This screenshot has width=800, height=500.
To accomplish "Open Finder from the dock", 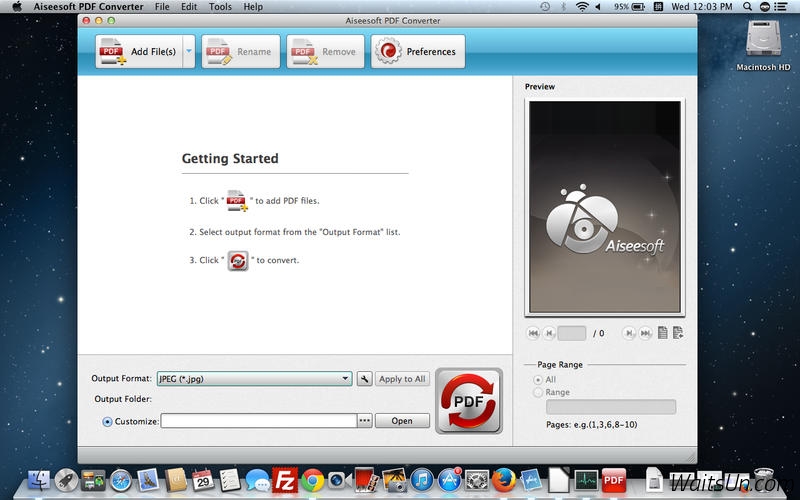I will 38,481.
